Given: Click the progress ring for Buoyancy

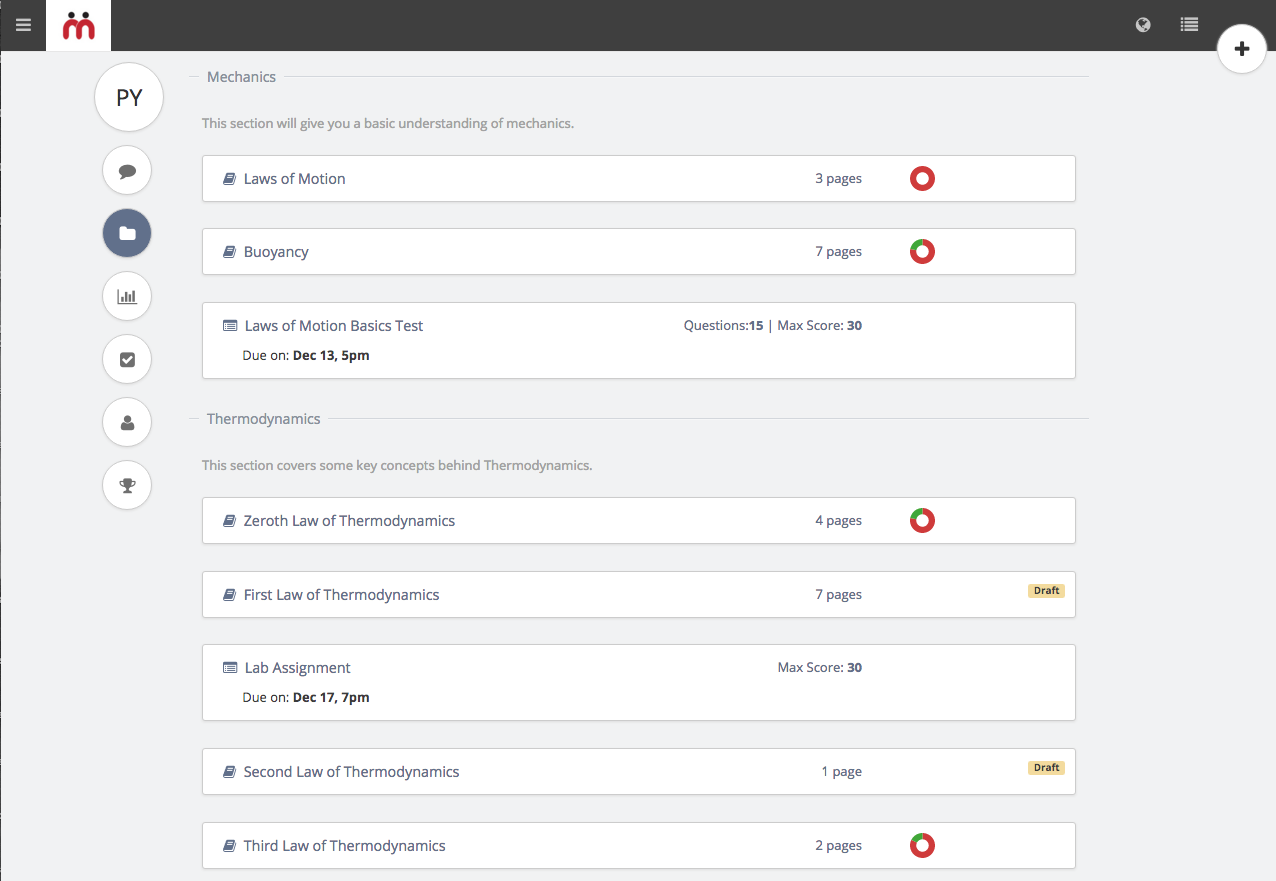Looking at the screenshot, I should (922, 252).
